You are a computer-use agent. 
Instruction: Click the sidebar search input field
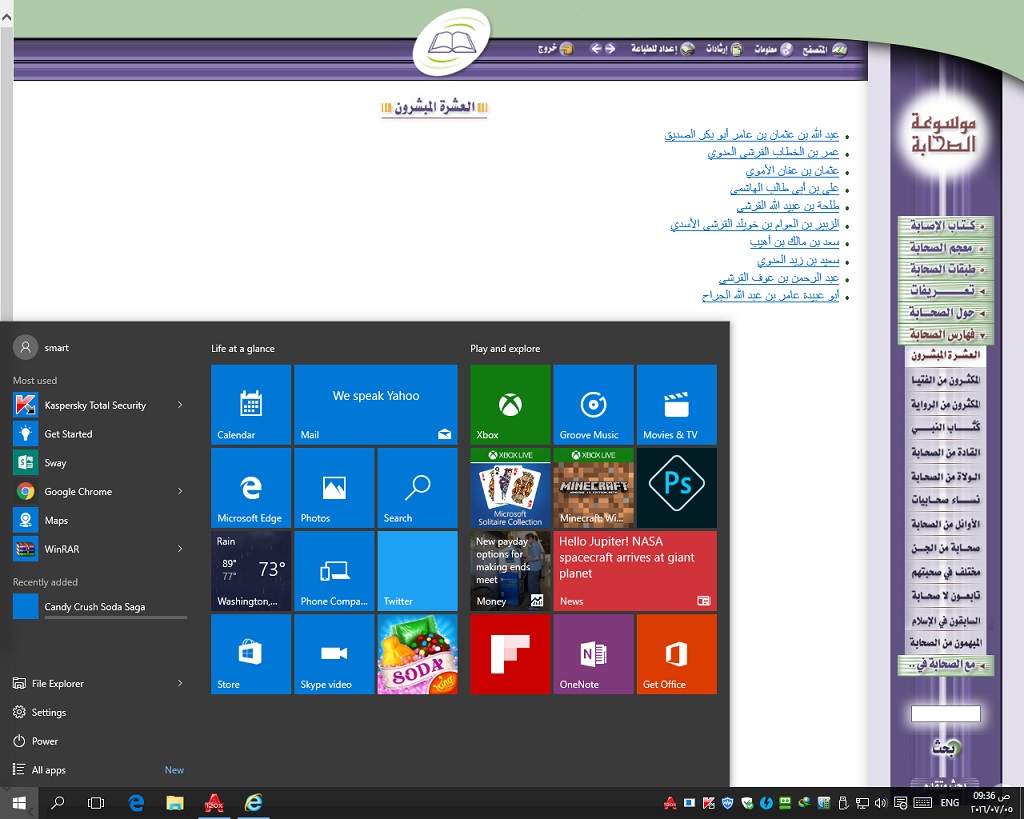pyautogui.click(x=946, y=713)
